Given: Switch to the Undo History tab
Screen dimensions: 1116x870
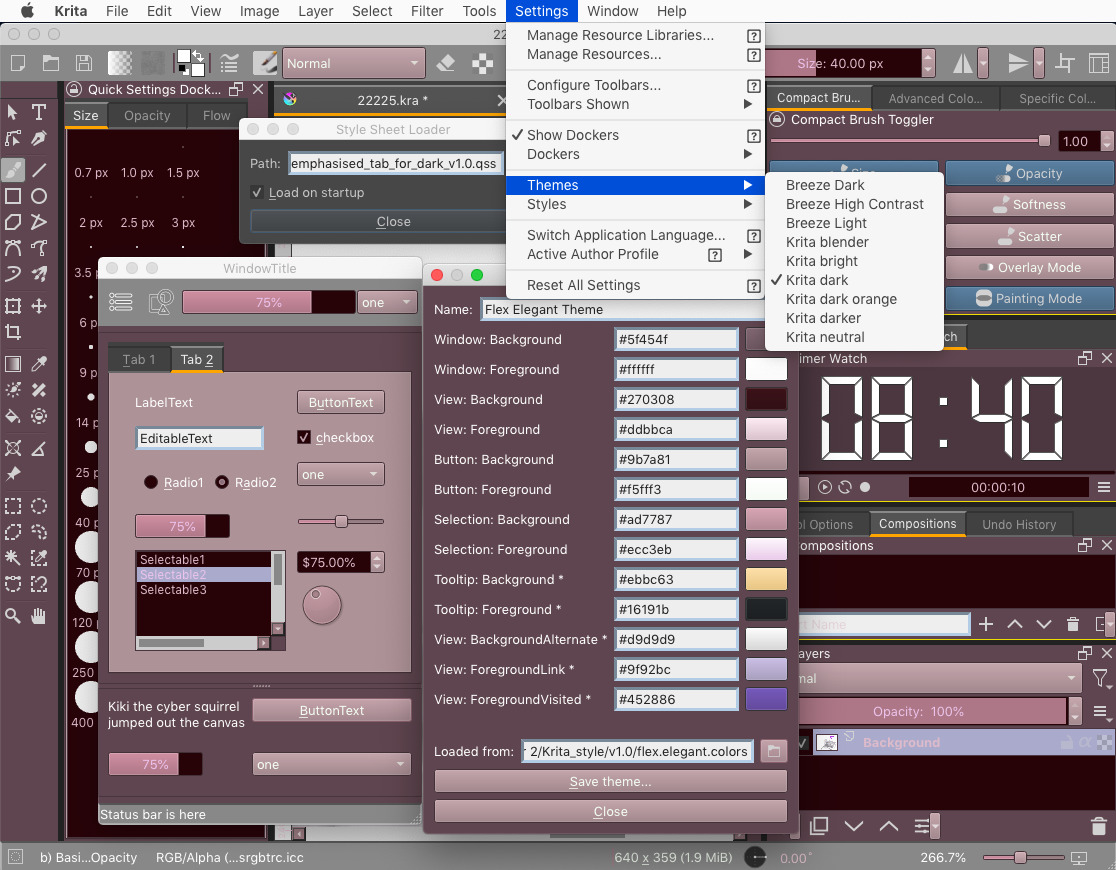Looking at the screenshot, I should click(x=1018, y=524).
